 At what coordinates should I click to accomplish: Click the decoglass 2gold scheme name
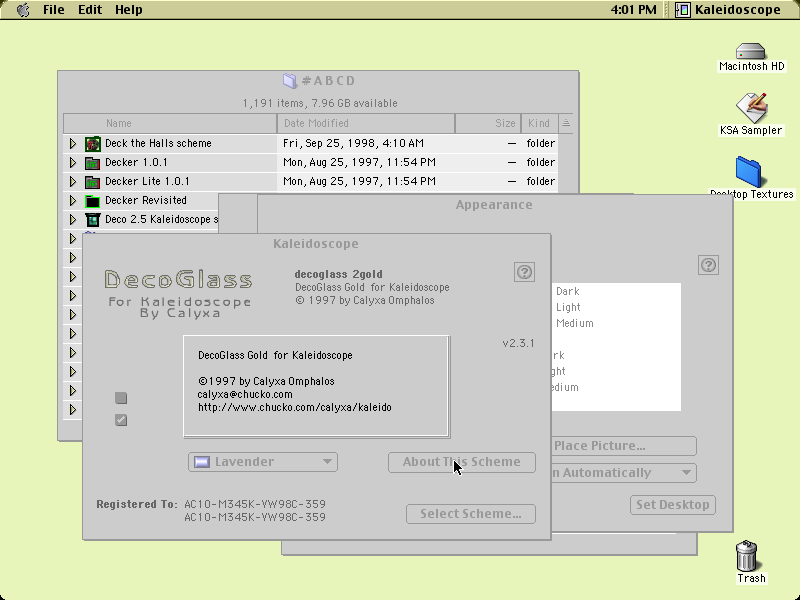tap(339, 274)
